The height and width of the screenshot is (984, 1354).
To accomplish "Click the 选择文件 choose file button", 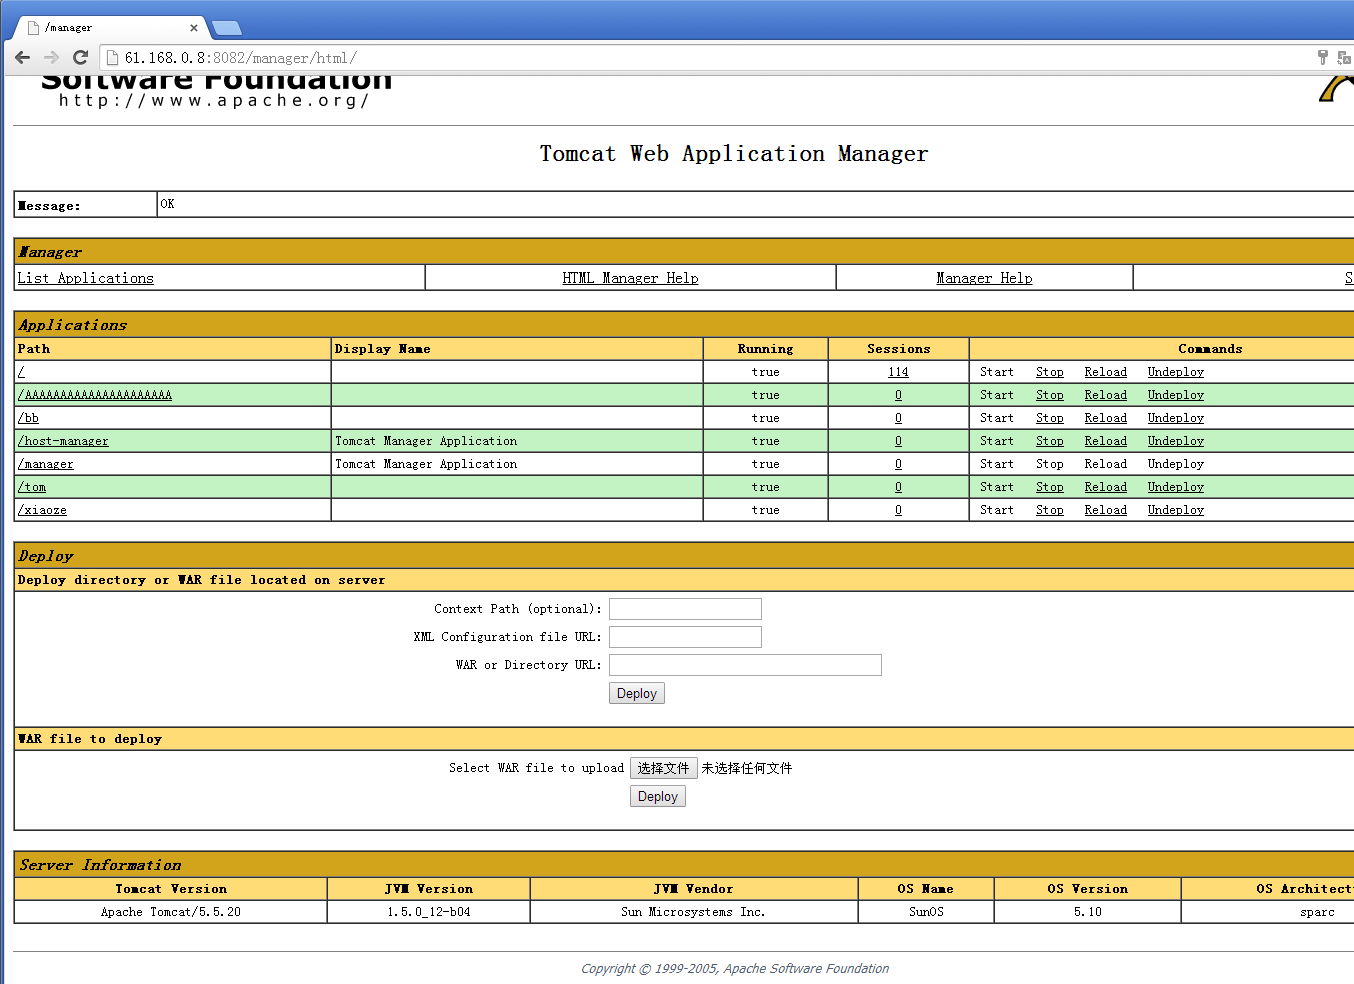I will (664, 768).
